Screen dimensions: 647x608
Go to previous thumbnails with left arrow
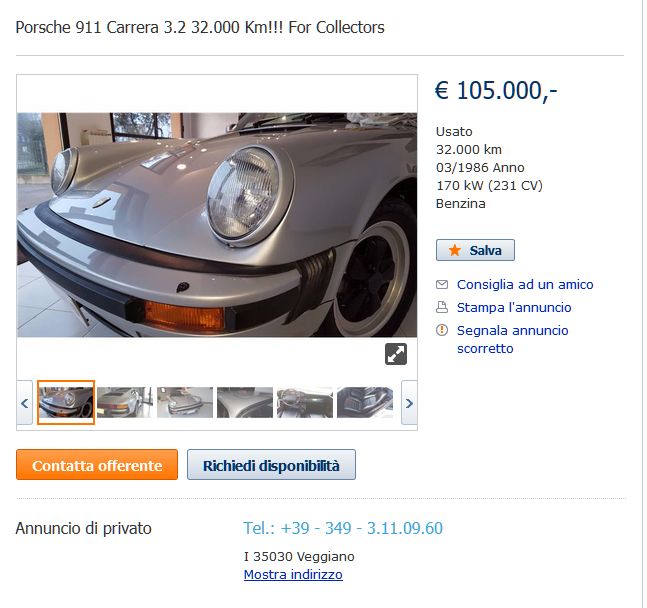25,405
